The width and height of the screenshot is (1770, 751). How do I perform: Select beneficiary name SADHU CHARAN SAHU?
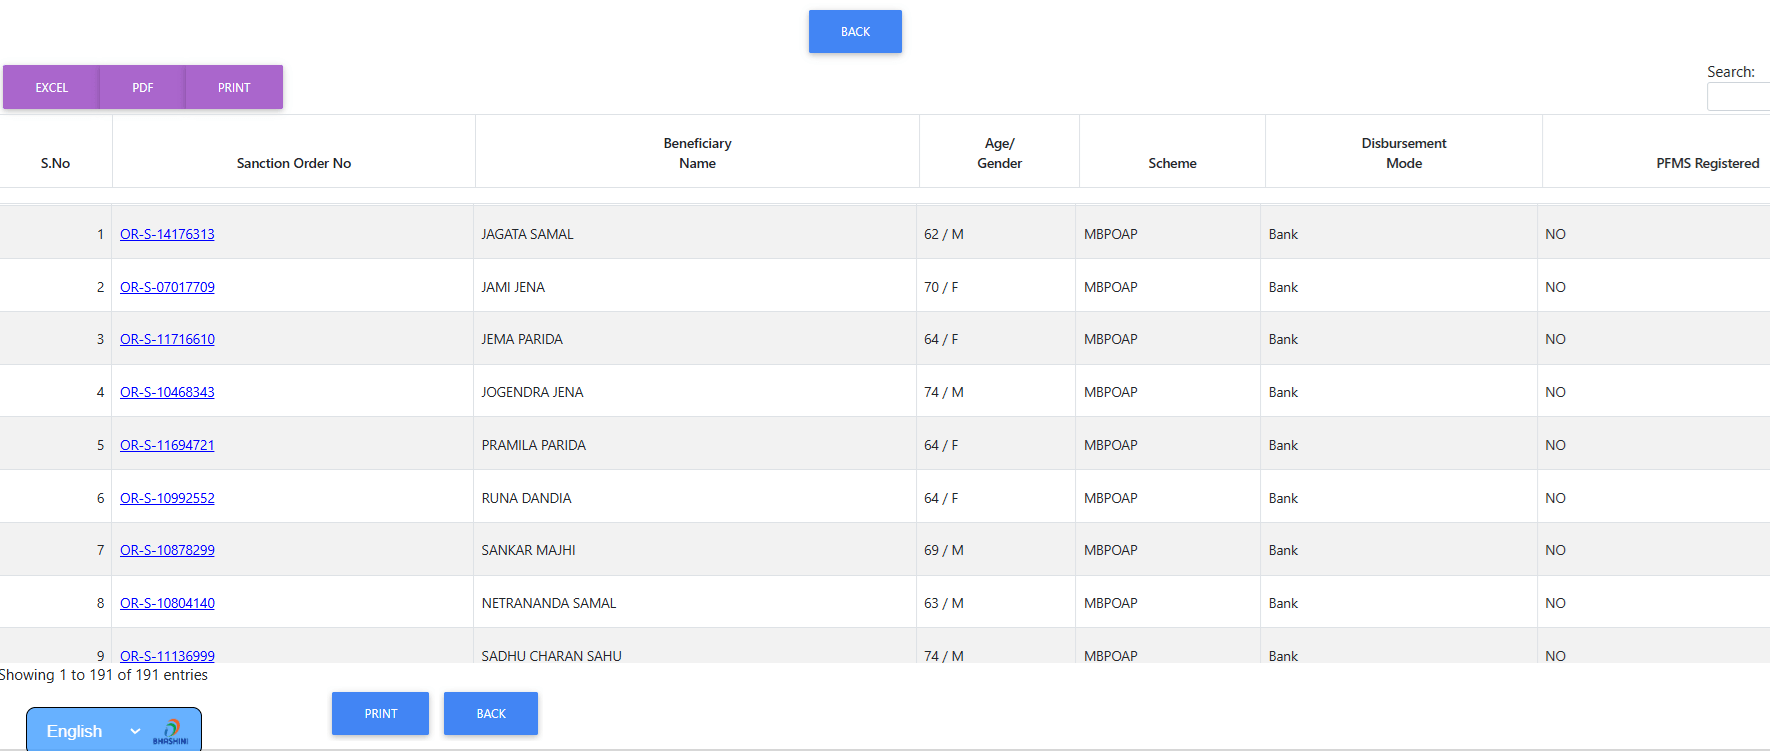pos(551,655)
